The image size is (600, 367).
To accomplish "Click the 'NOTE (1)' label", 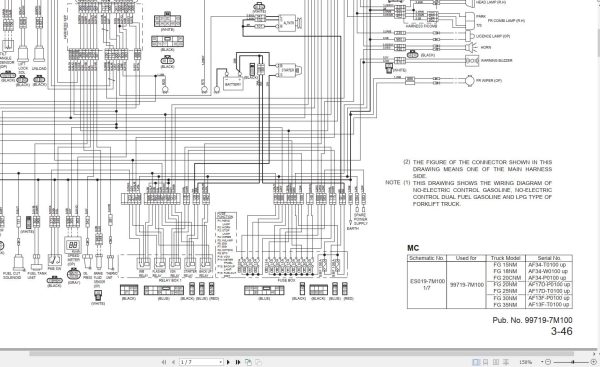I will [x=398, y=183].
